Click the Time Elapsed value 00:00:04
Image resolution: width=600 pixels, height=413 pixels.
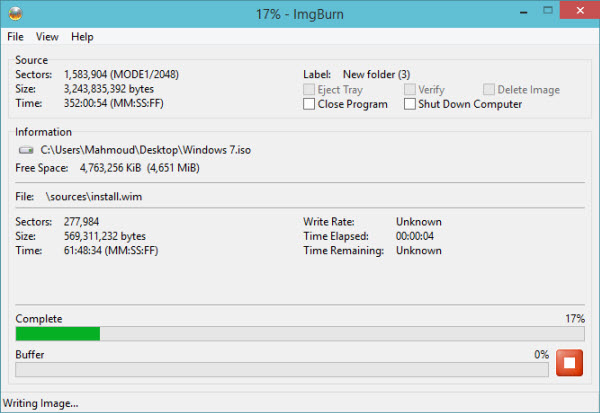point(415,236)
